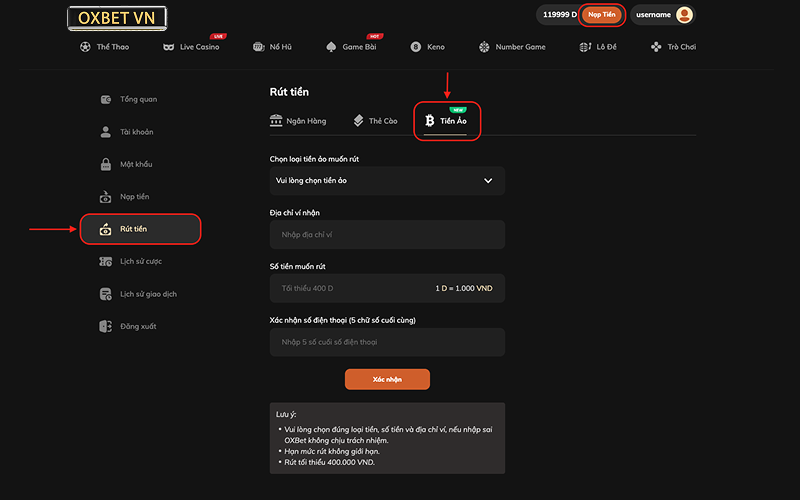Open the Trò Chơi games category
The height and width of the screenshot is (500, 800).
[672, 47]
